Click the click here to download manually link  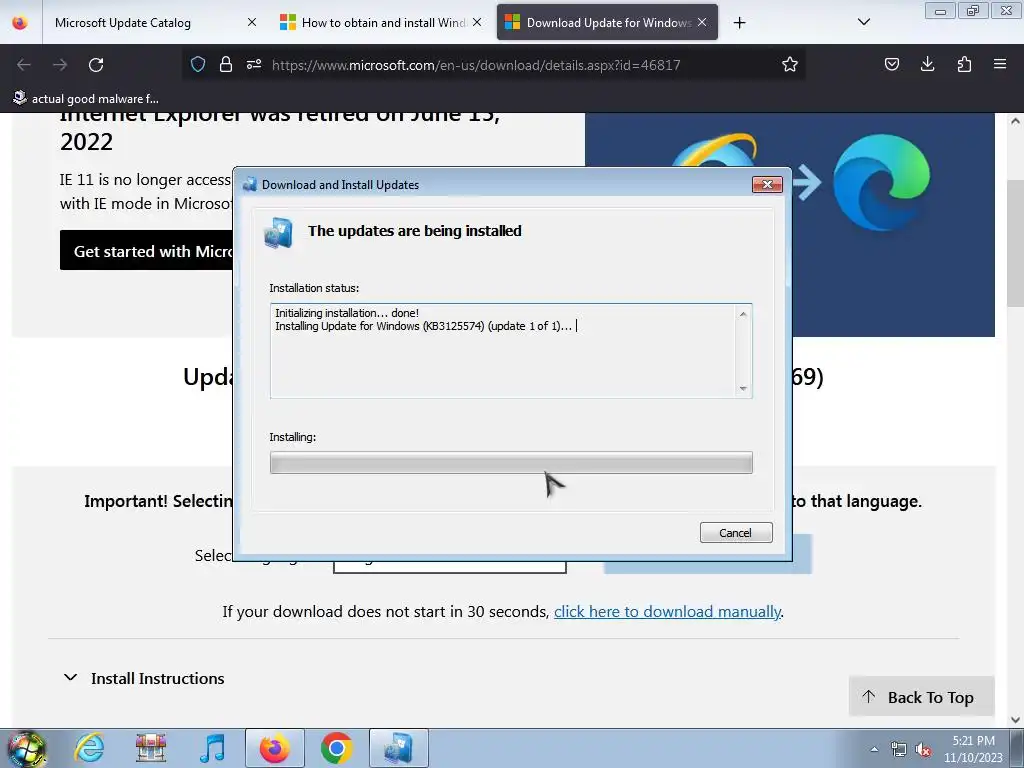[x=667, y=611]
